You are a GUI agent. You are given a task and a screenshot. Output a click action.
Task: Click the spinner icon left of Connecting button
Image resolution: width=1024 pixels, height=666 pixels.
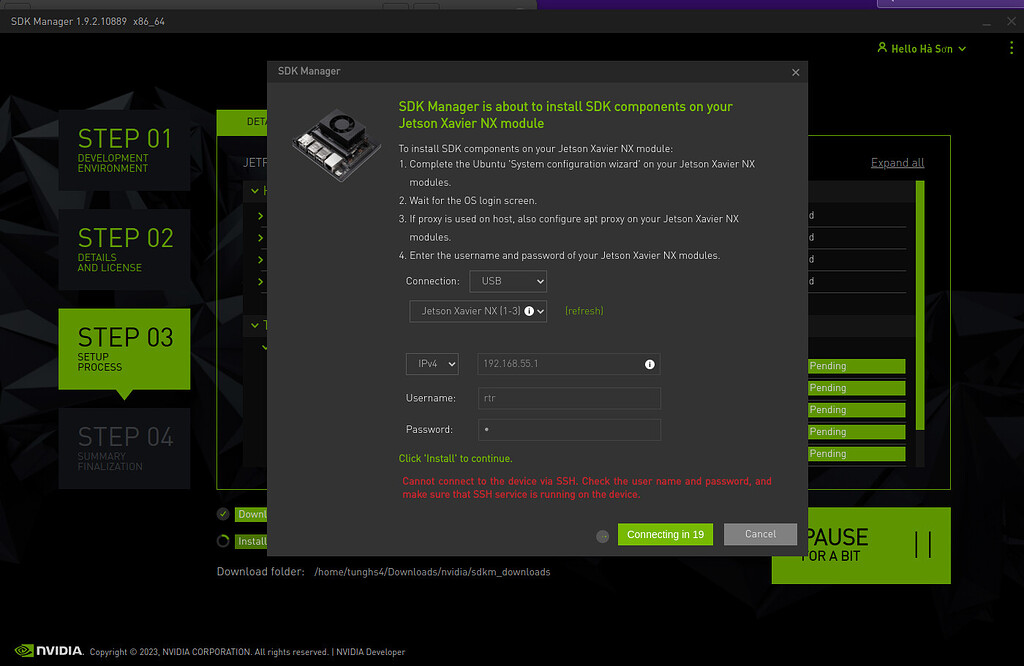[x=603, y=536]
